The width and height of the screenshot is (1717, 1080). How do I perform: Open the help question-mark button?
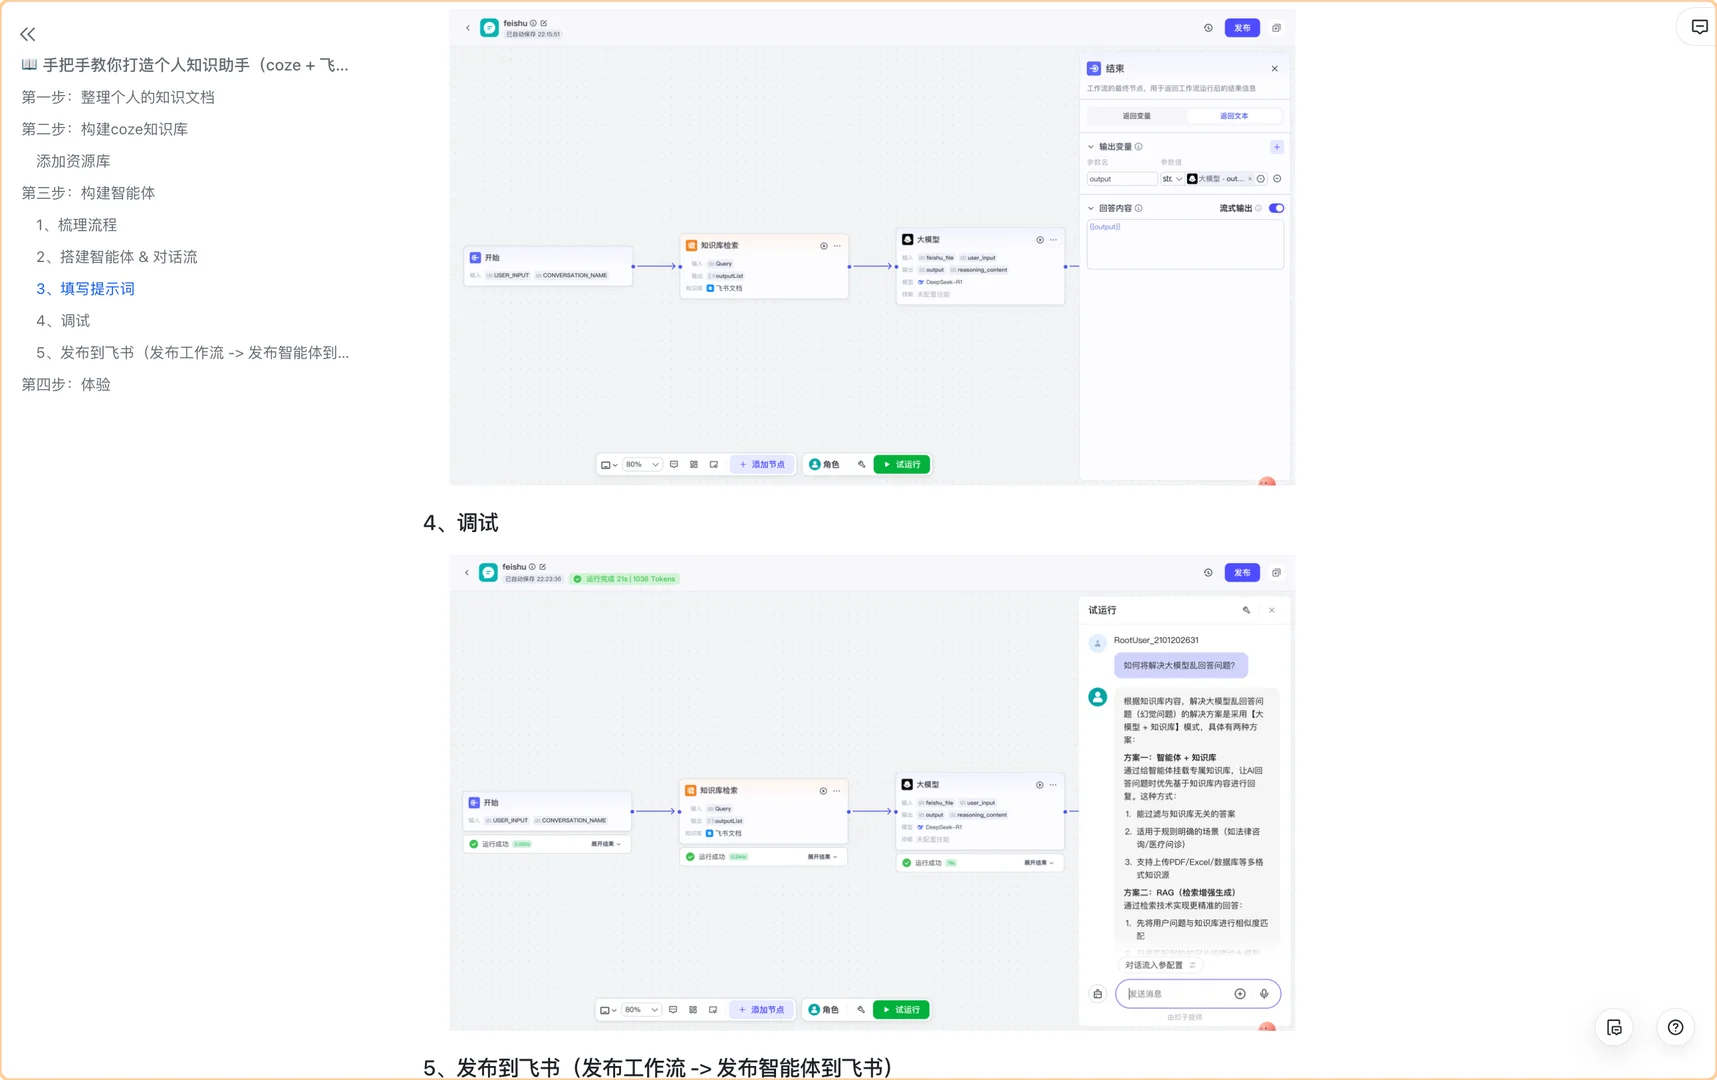(x=1676, y=1027)
